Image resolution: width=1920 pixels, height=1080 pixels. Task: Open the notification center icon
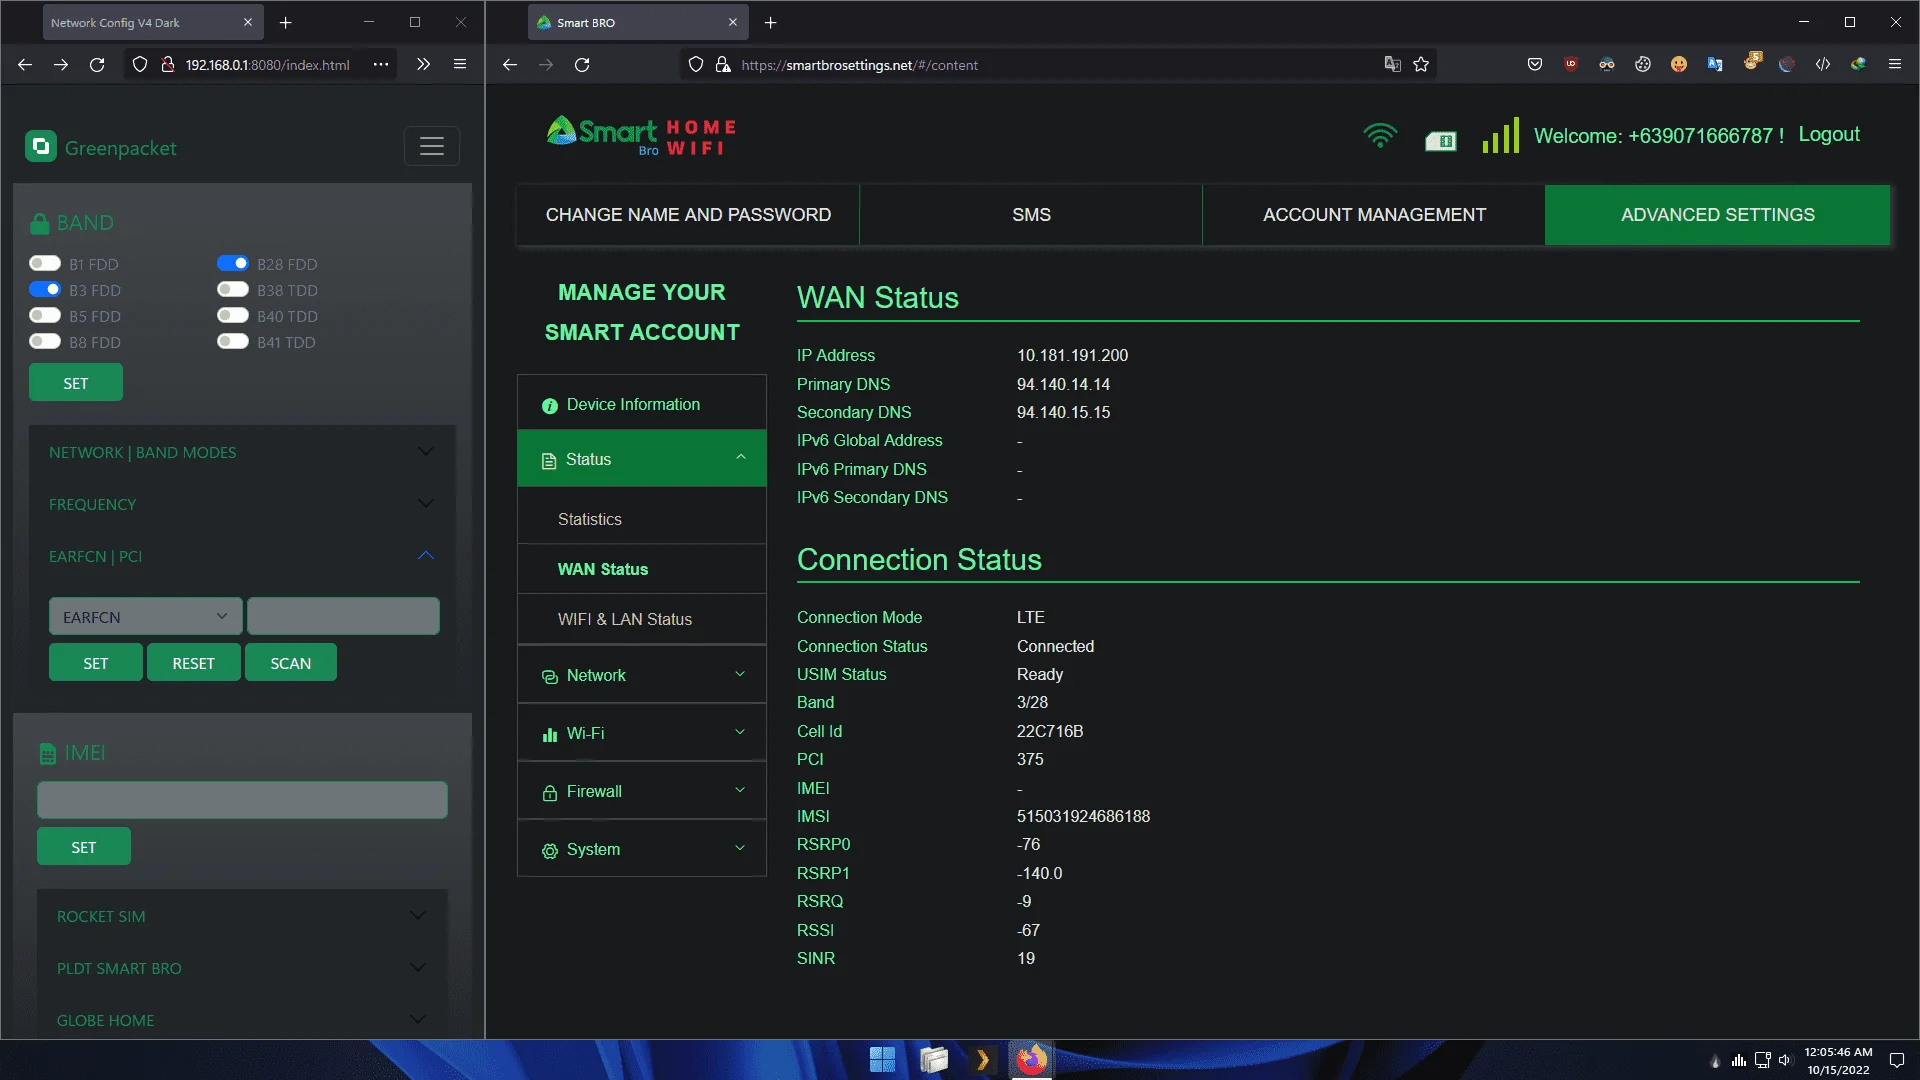coord(1896,1061)
